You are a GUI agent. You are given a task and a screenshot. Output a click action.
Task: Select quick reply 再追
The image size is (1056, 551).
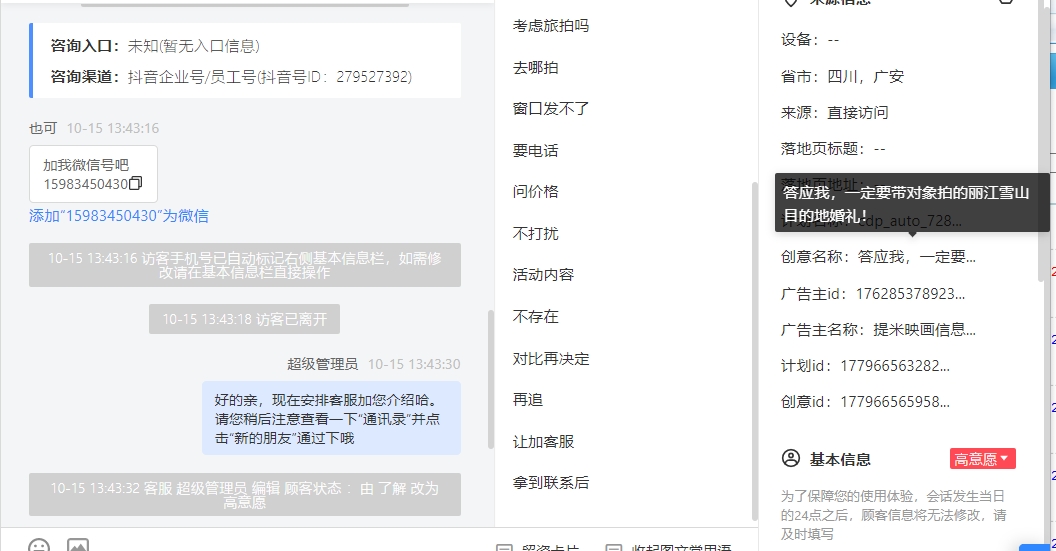[527, 399]
